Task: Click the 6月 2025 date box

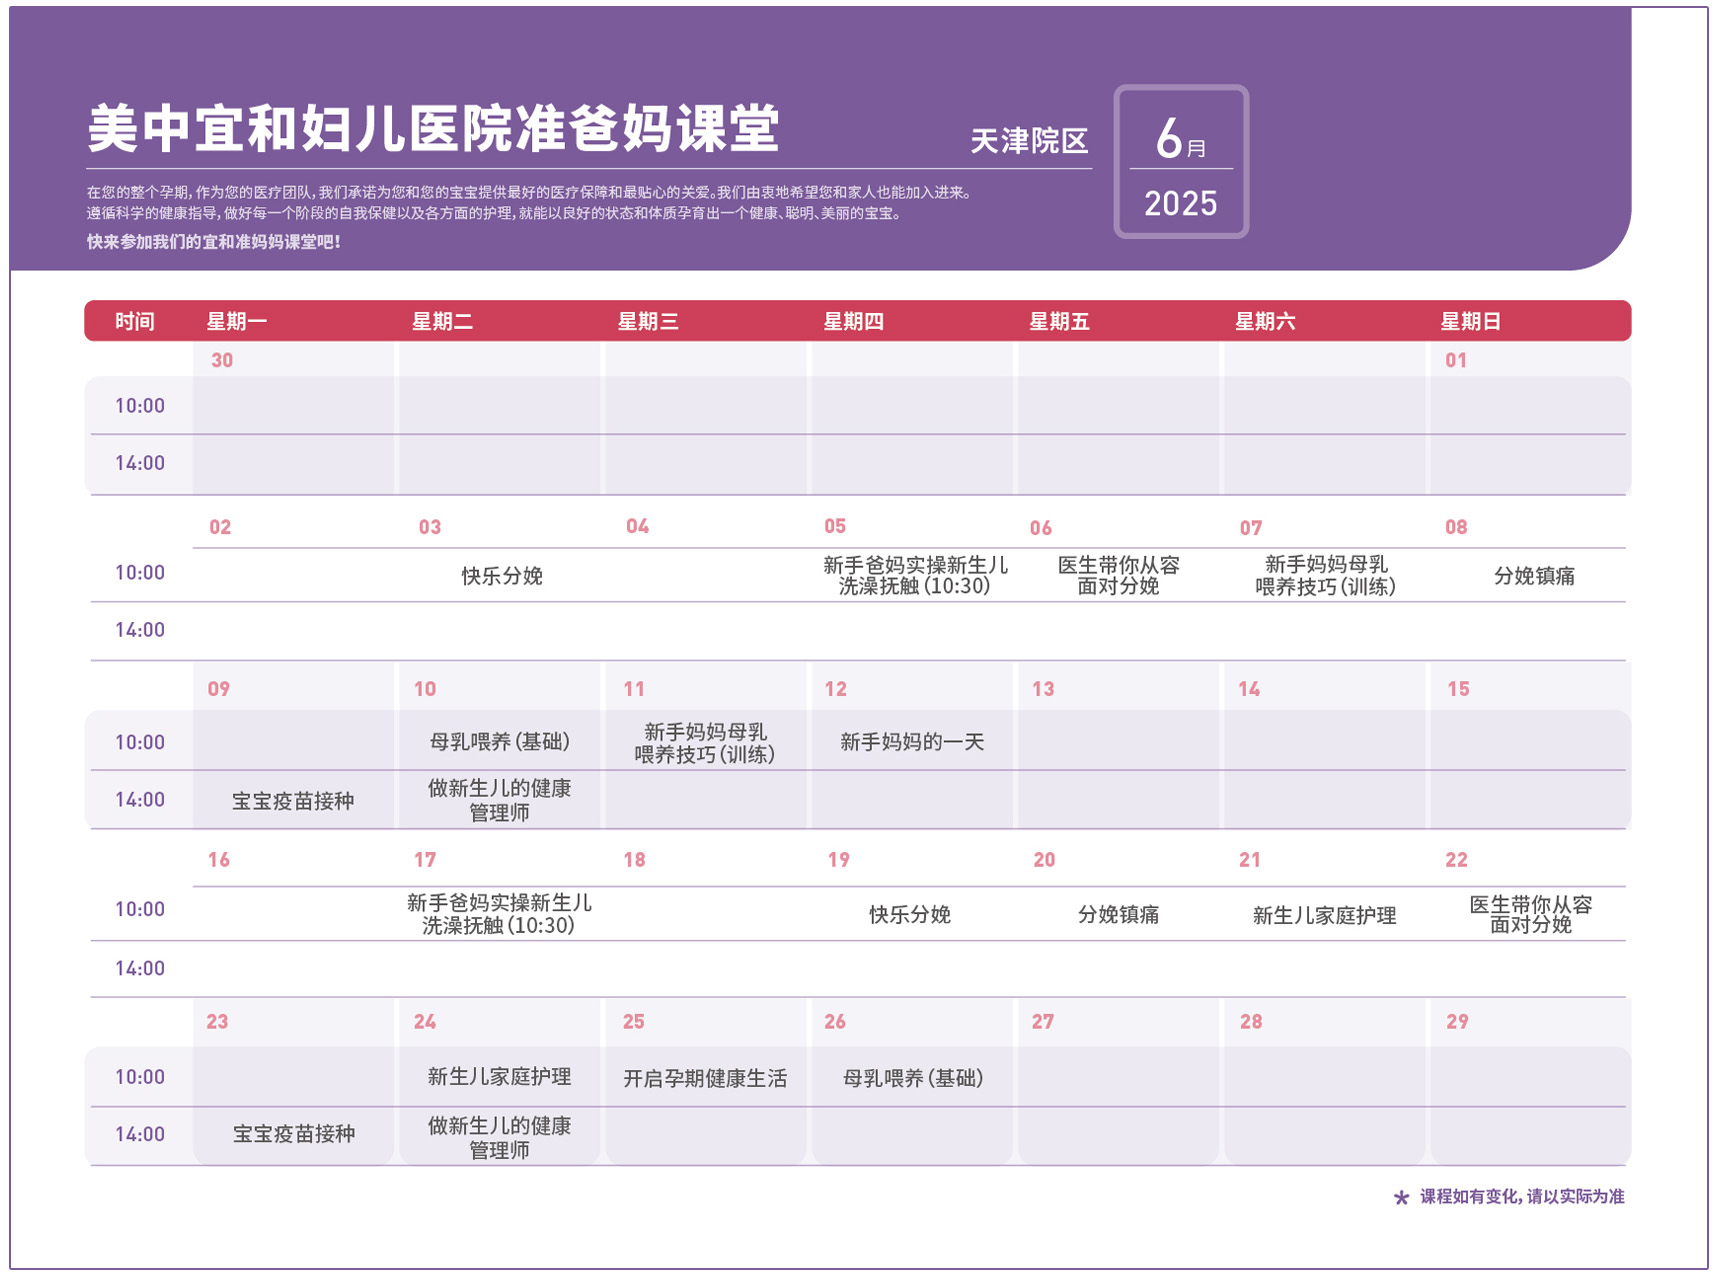Action: 1180,162
